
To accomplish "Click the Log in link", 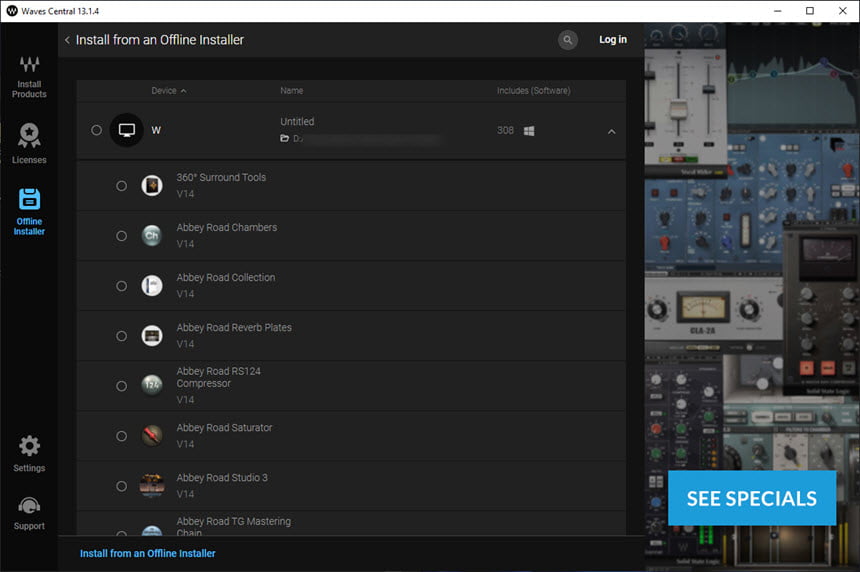I will pos(613,39).
